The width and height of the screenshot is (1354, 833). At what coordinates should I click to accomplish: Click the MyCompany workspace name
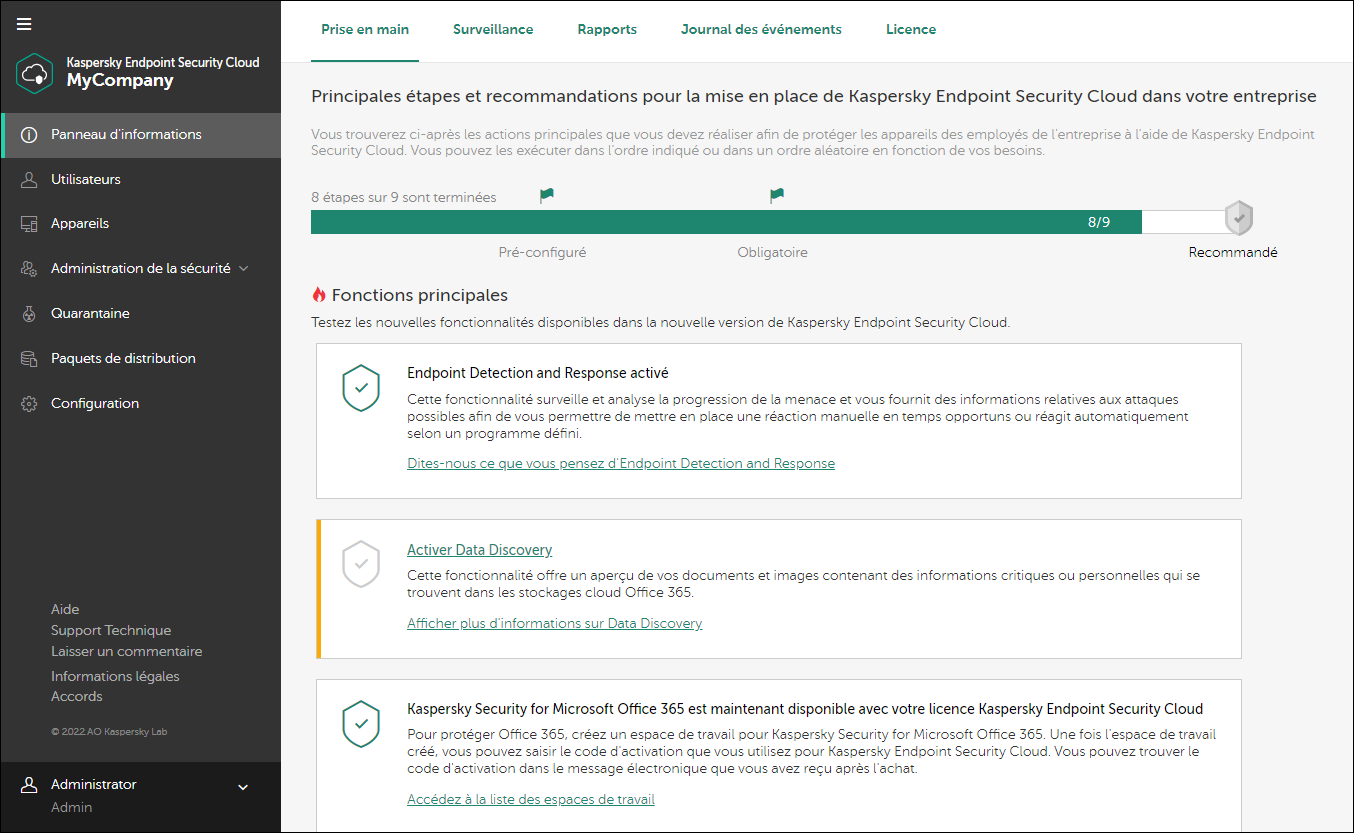120,81
